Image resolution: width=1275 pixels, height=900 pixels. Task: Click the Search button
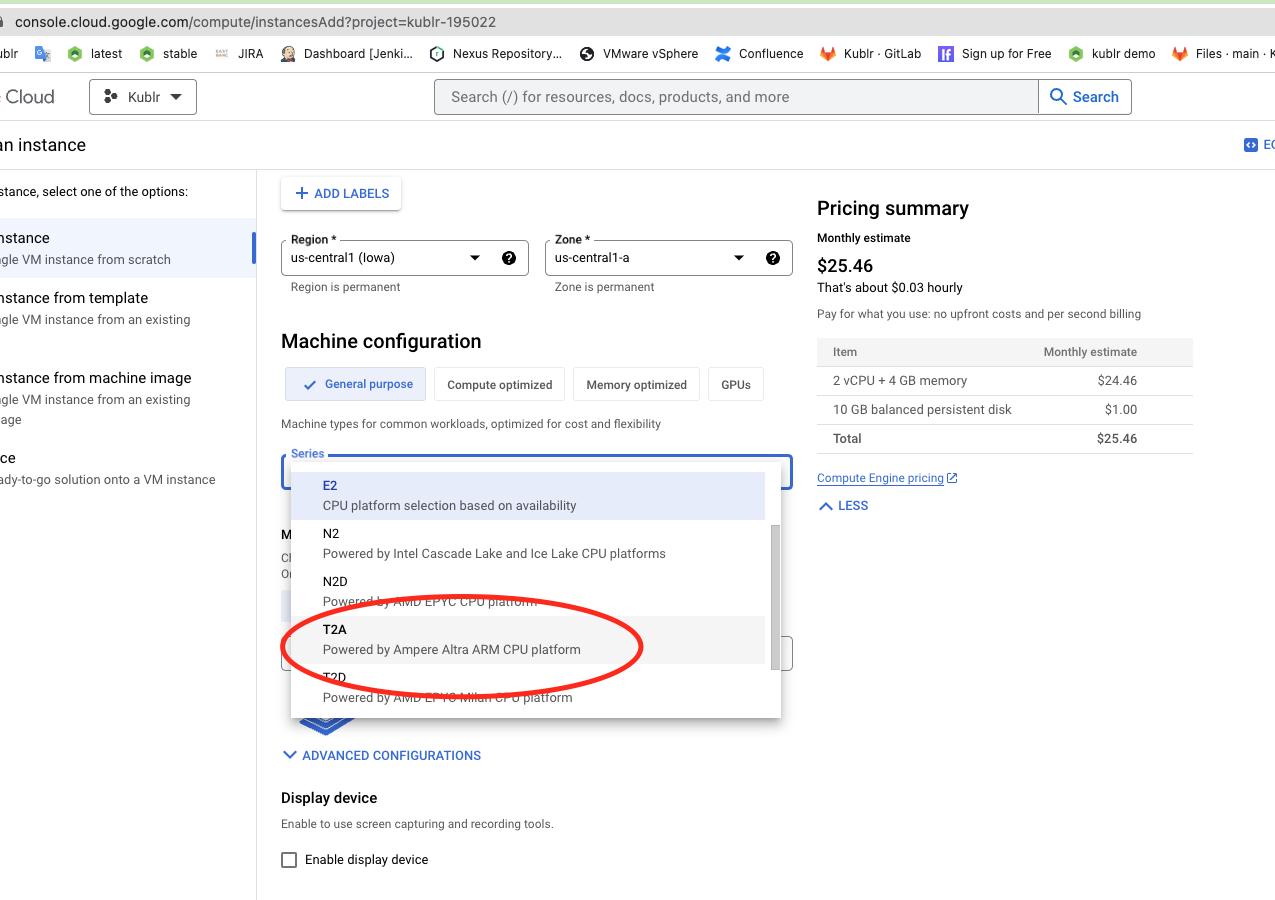point(1085,97)
